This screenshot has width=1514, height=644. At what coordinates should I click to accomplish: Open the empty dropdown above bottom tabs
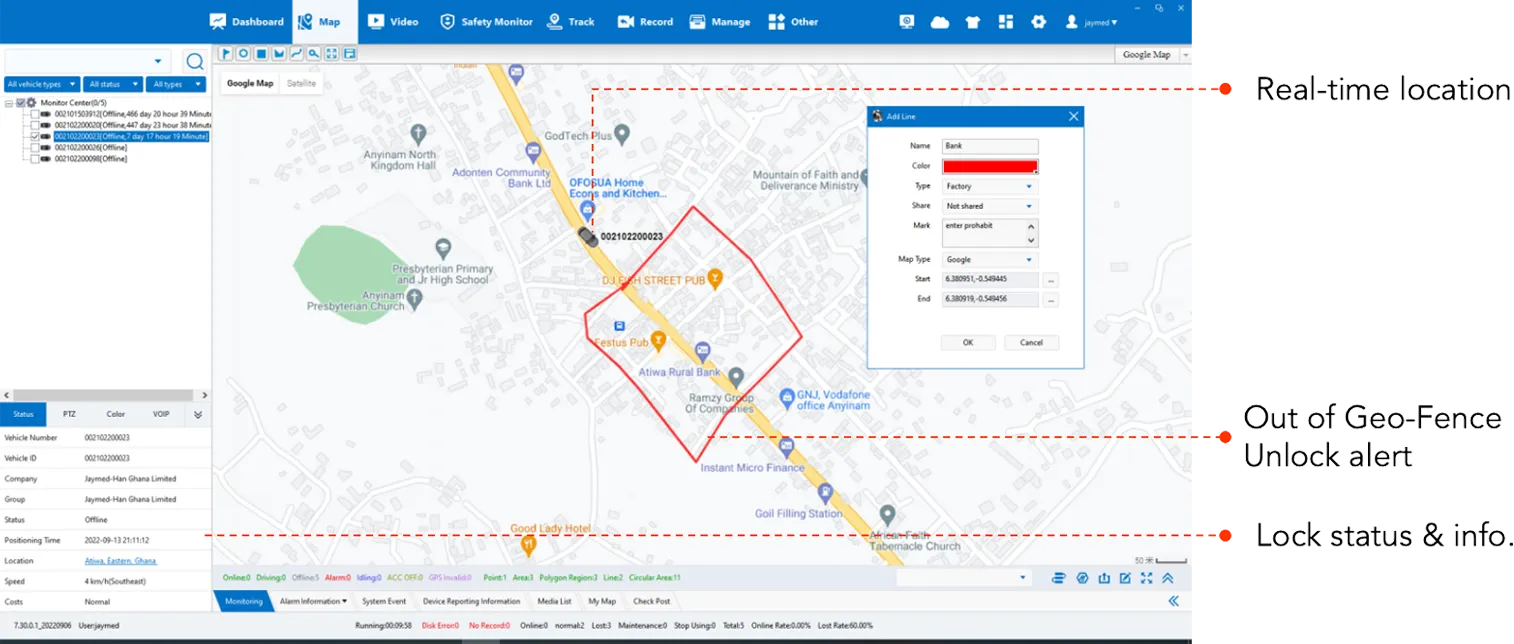point(963,578)
